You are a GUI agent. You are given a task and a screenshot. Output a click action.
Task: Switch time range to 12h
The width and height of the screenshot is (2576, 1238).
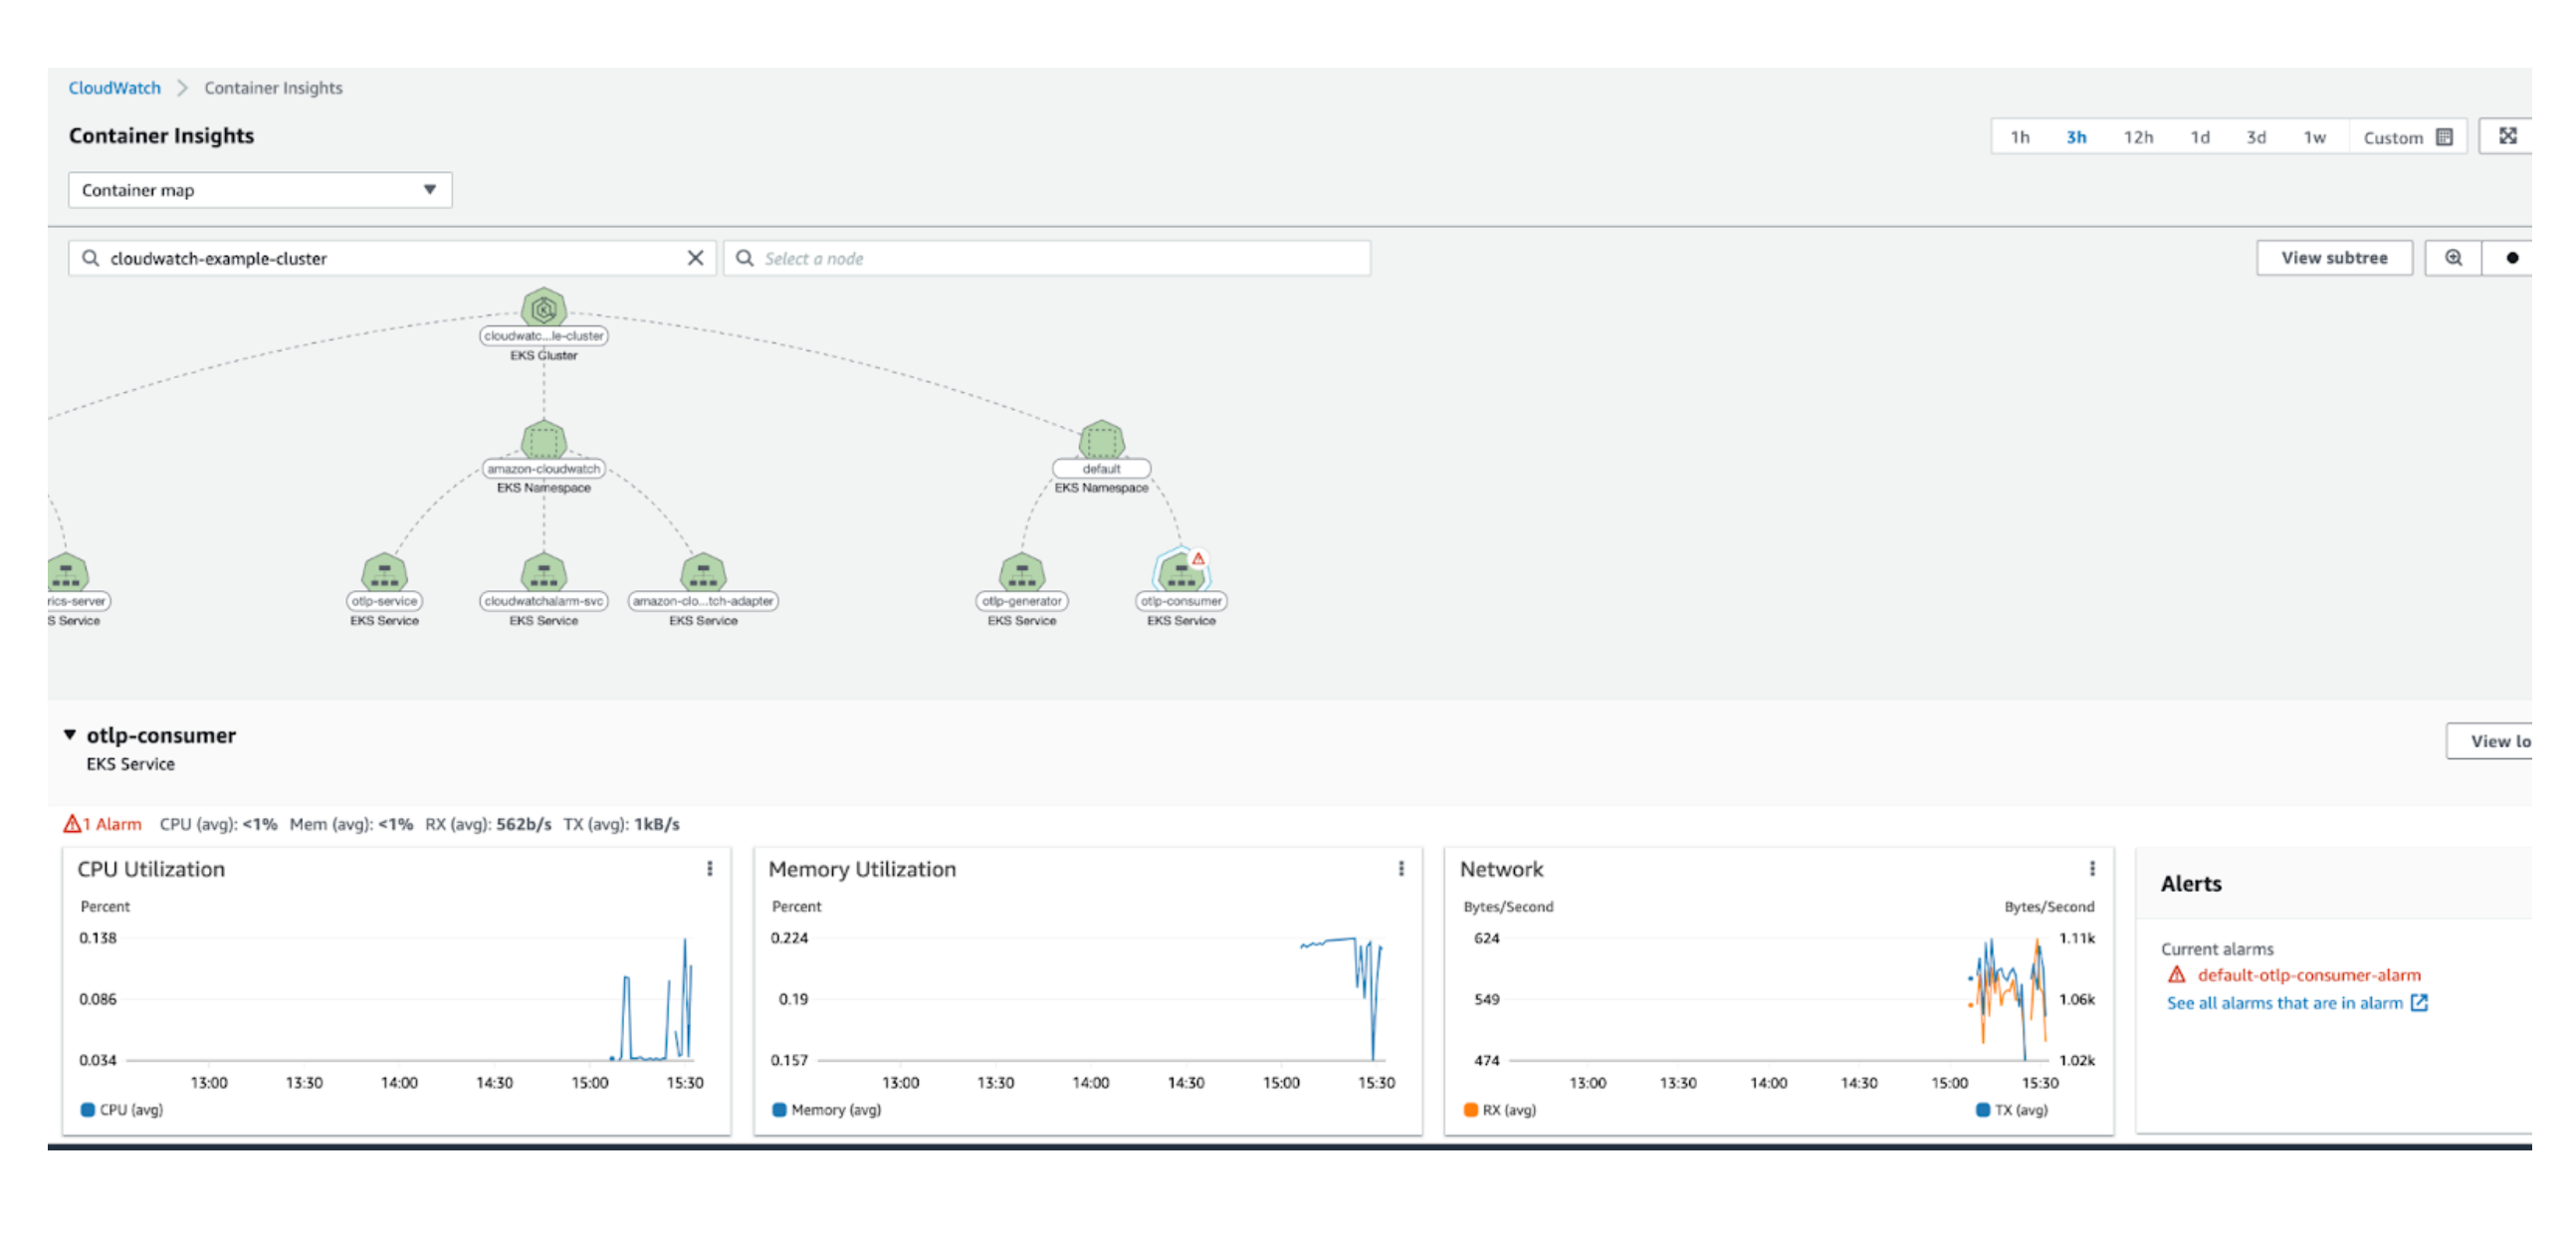click(2137, 137)
